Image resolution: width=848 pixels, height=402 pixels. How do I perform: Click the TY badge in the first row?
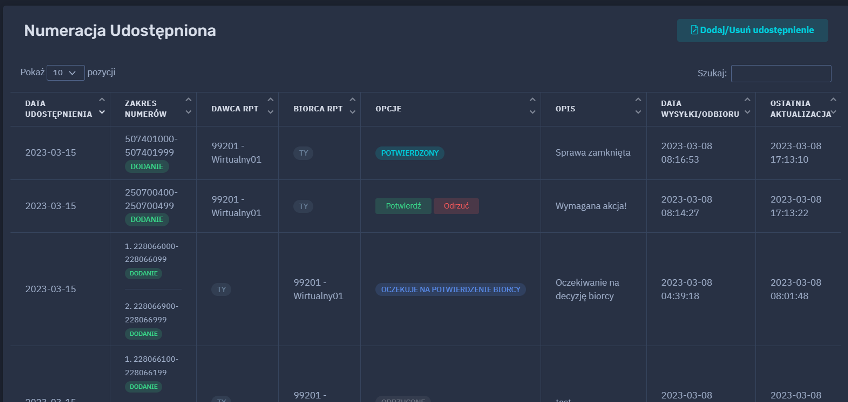pos(303,153)
